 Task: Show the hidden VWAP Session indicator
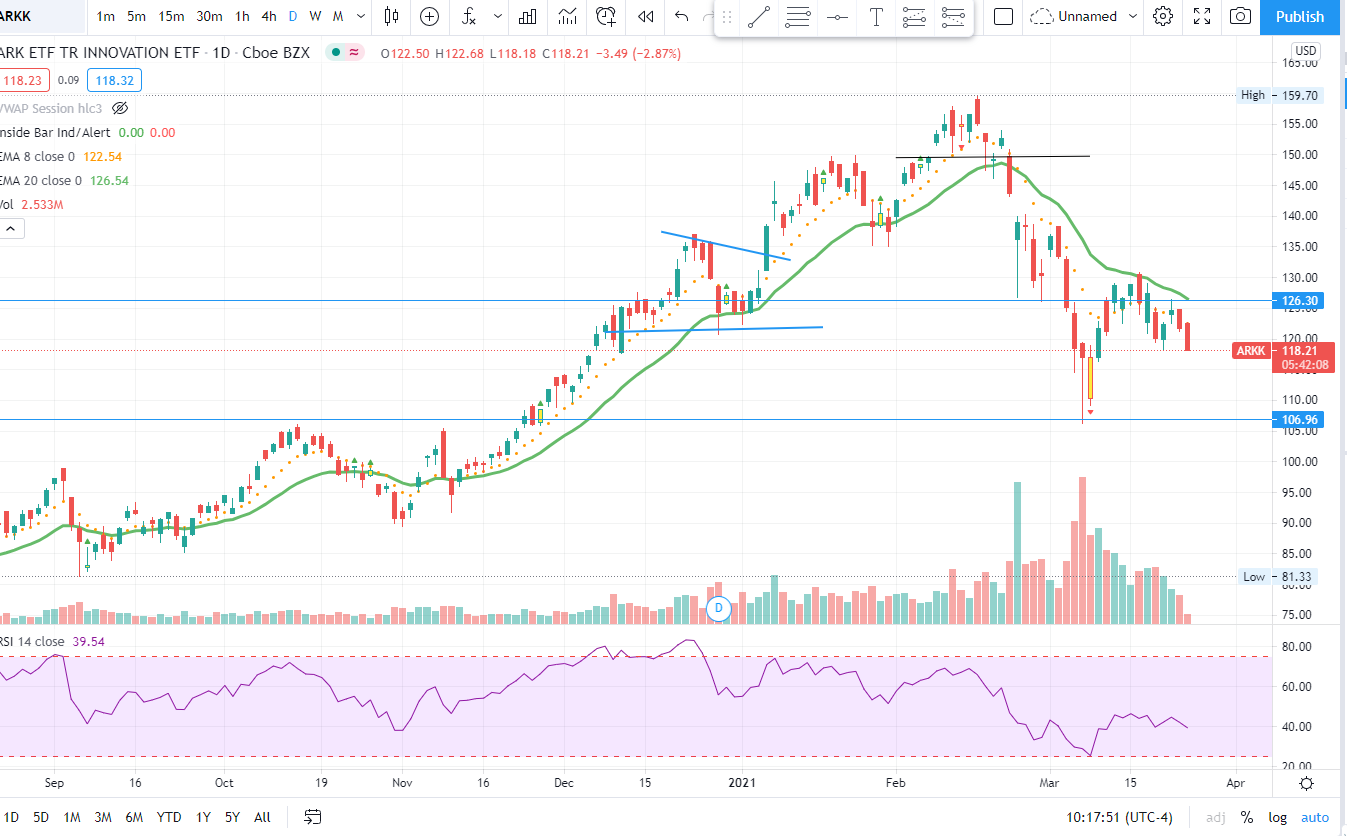120,107
